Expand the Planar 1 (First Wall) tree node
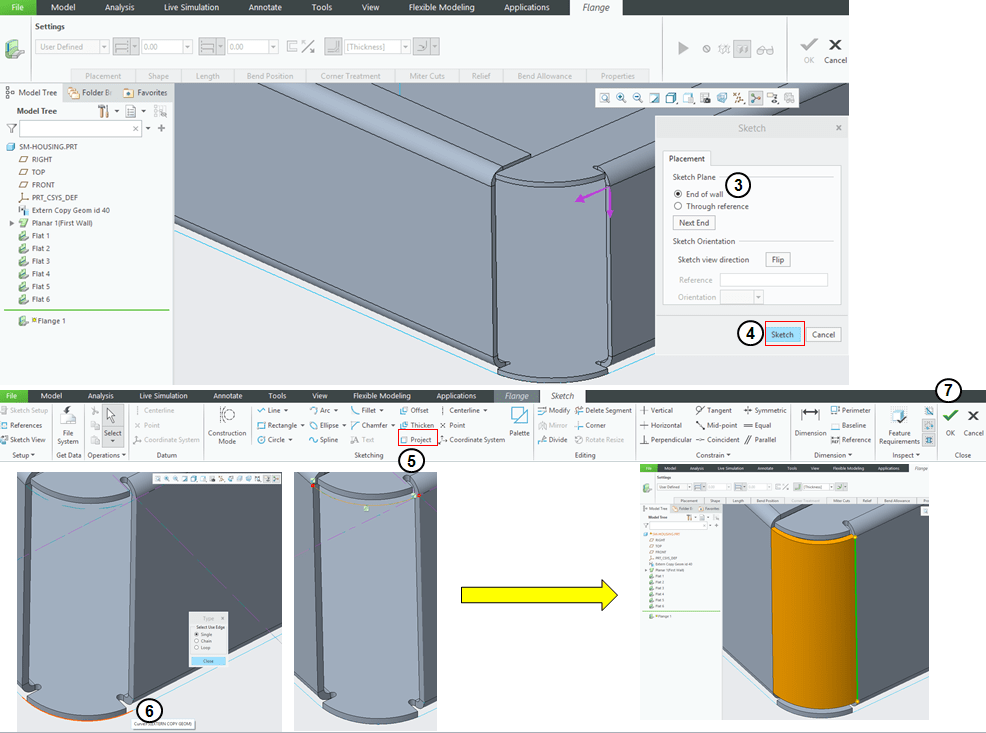986x733 pixels. 12,223
